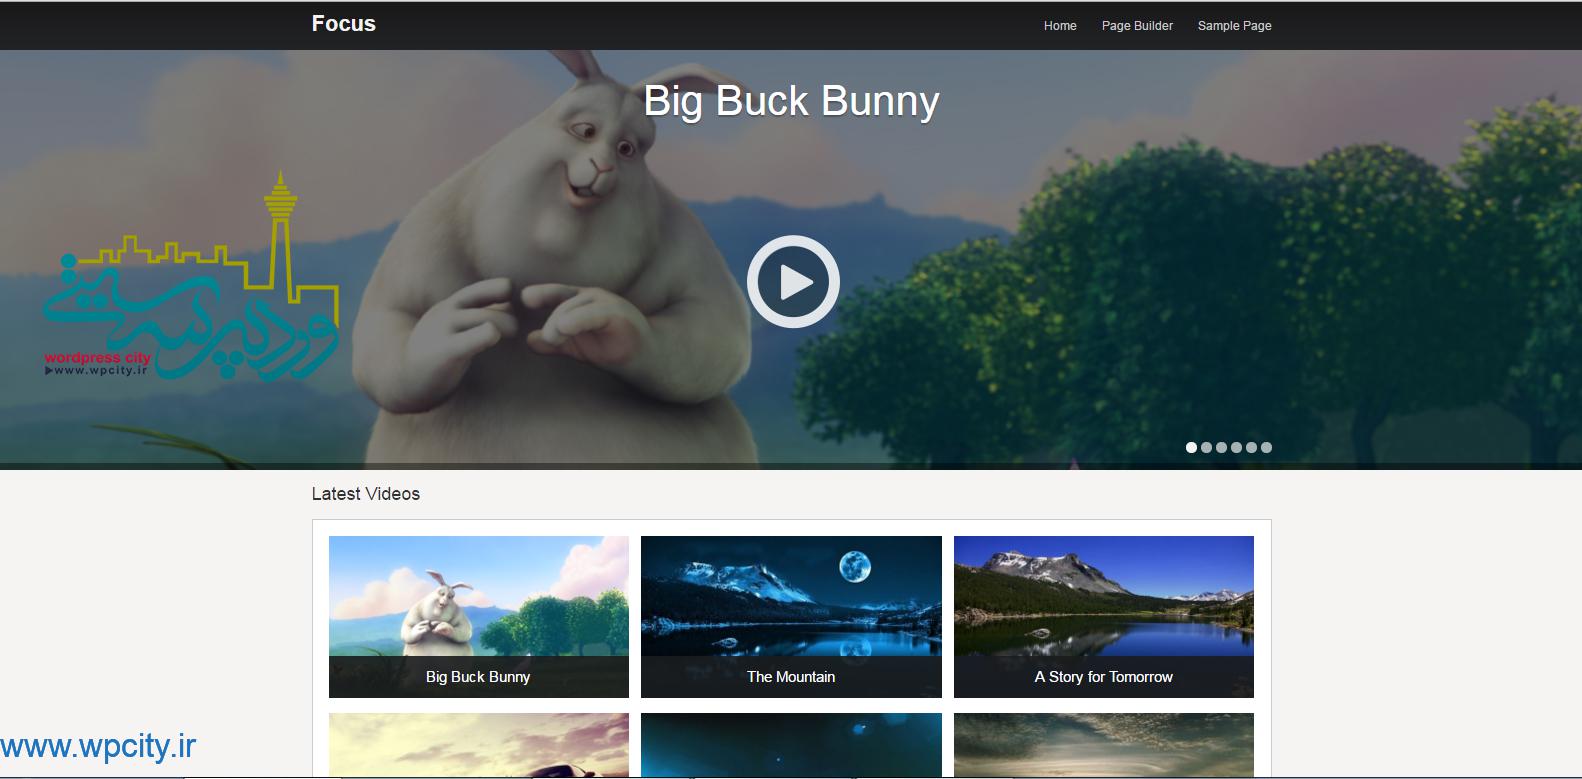The height and width of the screenshot is (779, 1582).
Task: Play the Big Buck Bunny hero video
Action: (x=793, y=282)
